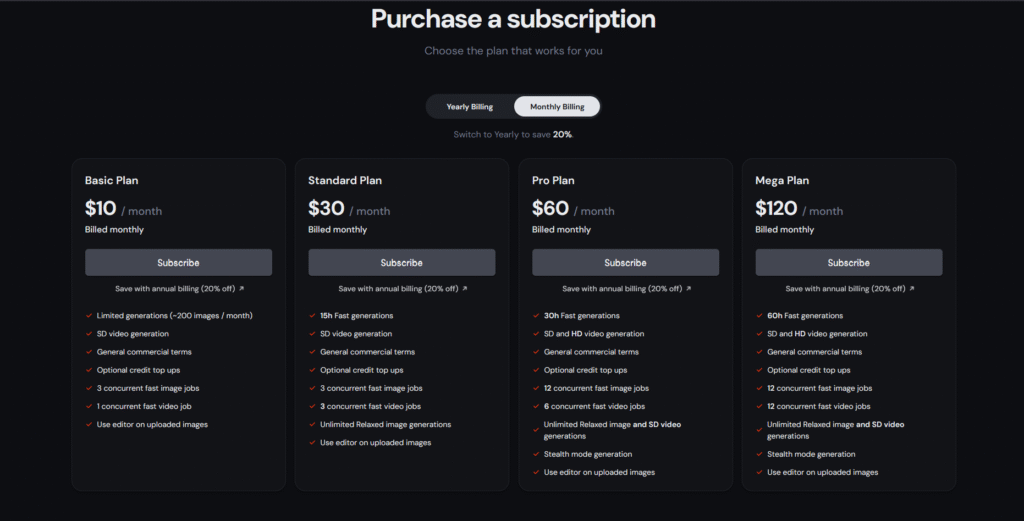Click arrow icon beside Basic Plan annual savings
Viewport: 1024px width, 521px height.
click(242, 289)
